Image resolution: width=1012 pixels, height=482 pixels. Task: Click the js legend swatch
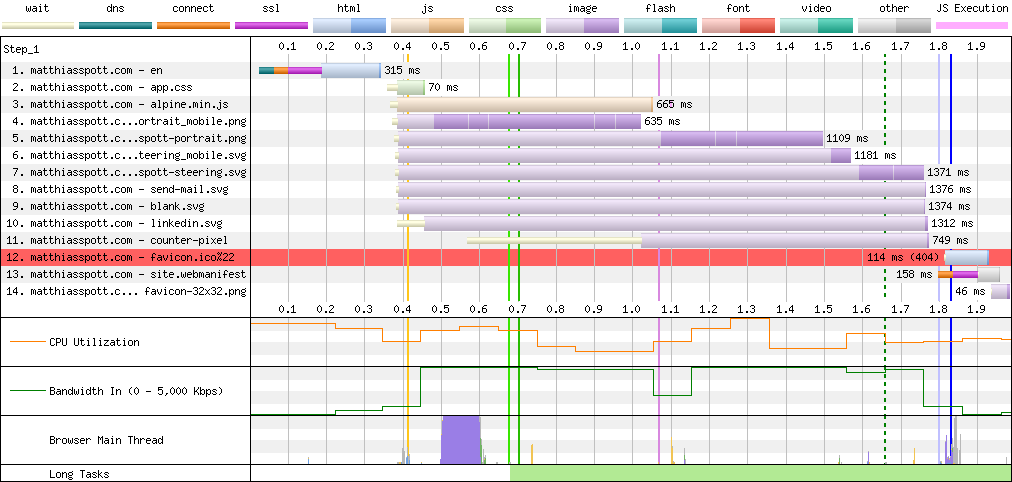point(427,26)
